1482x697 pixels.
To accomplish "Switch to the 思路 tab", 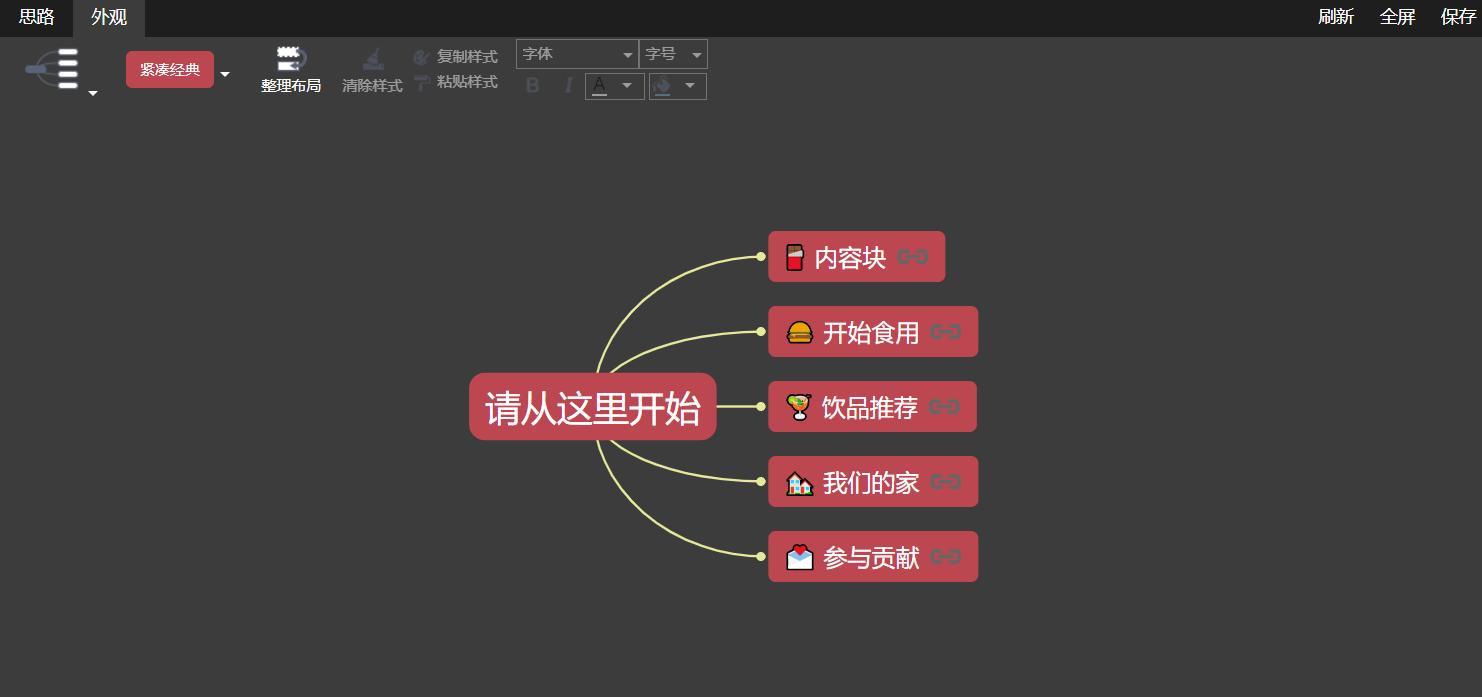I will click(36, 17).
